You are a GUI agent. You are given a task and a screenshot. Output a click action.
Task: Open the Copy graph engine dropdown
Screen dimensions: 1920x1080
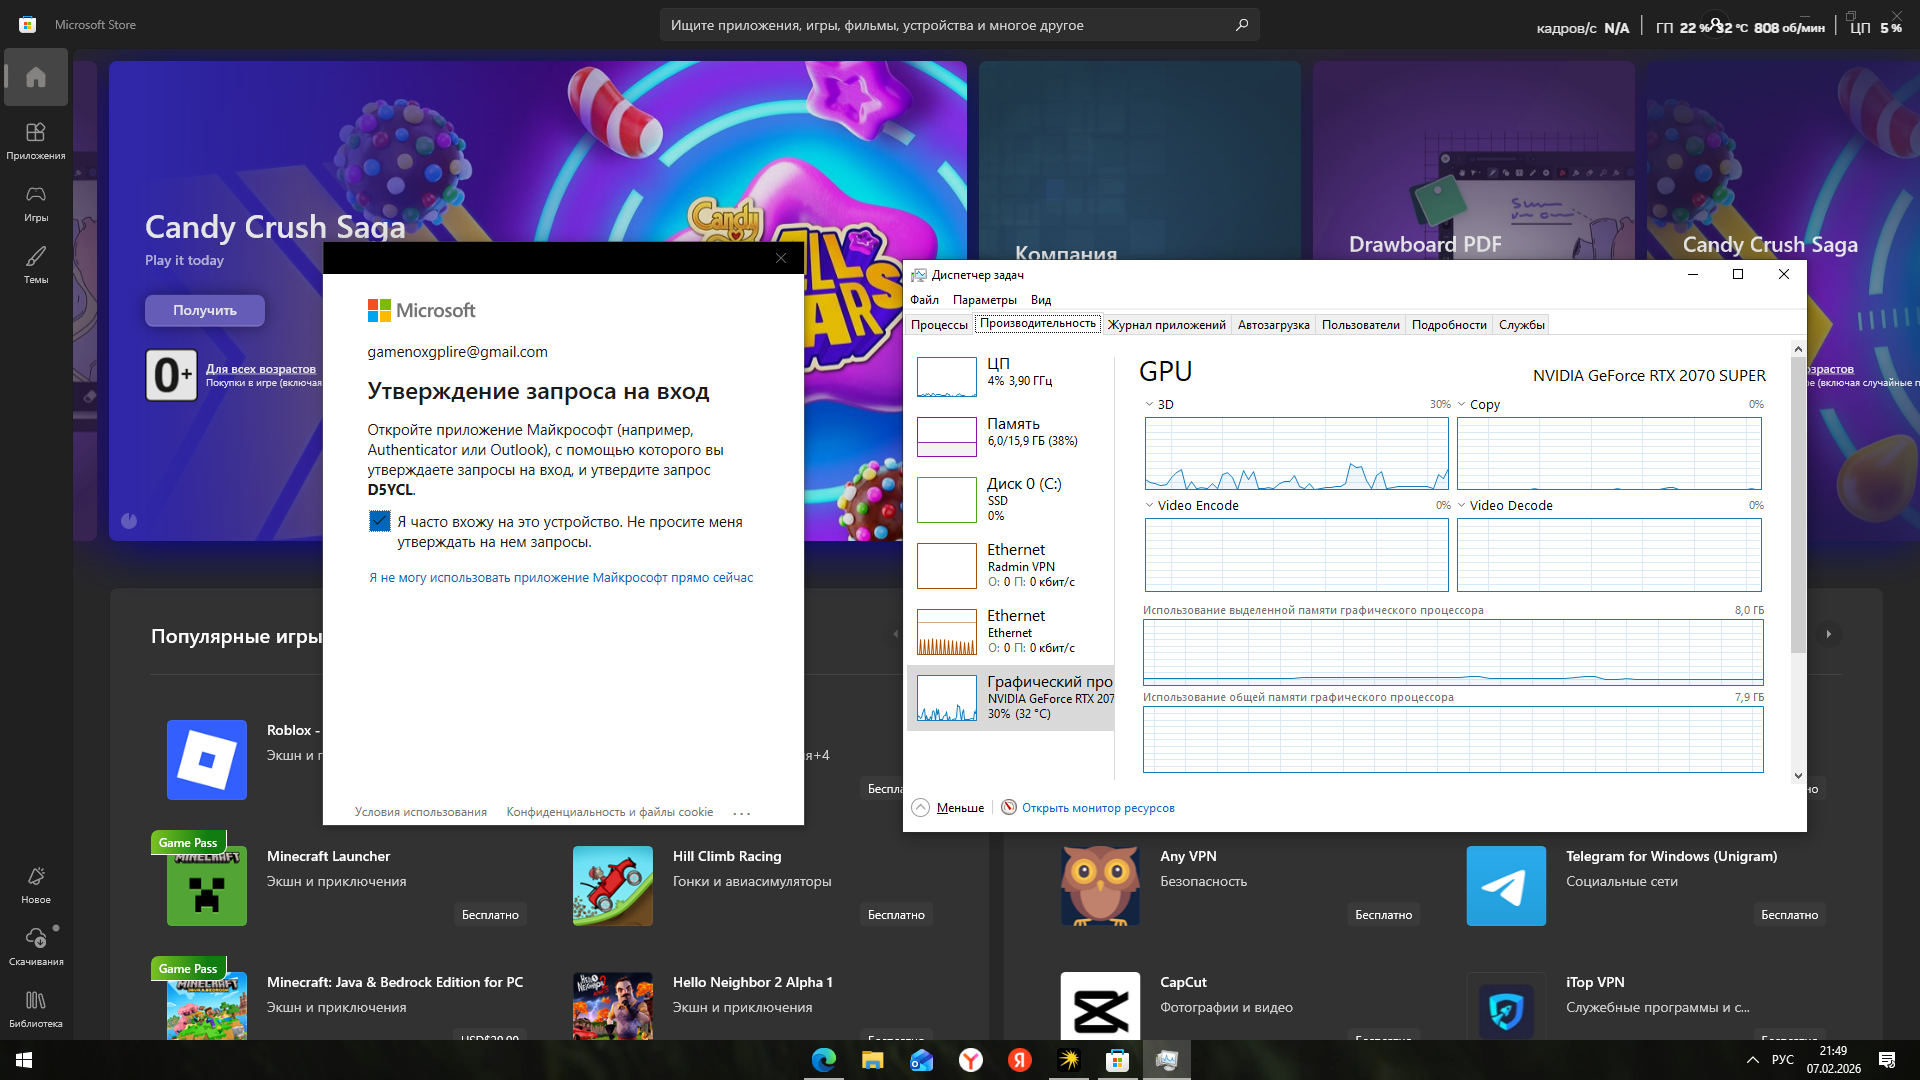1462,405
